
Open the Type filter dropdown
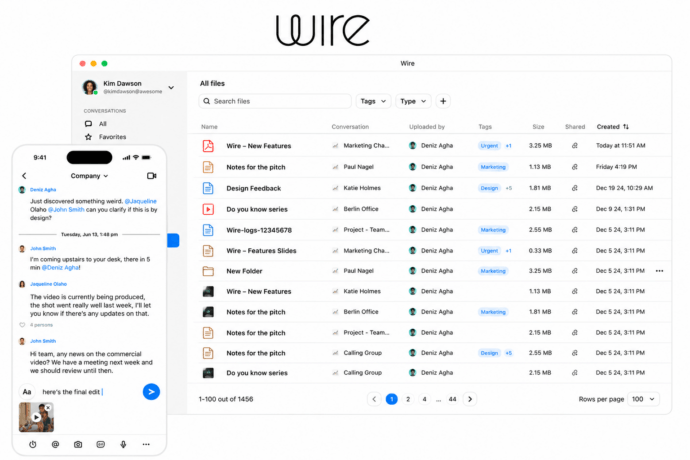coord(413,101)
